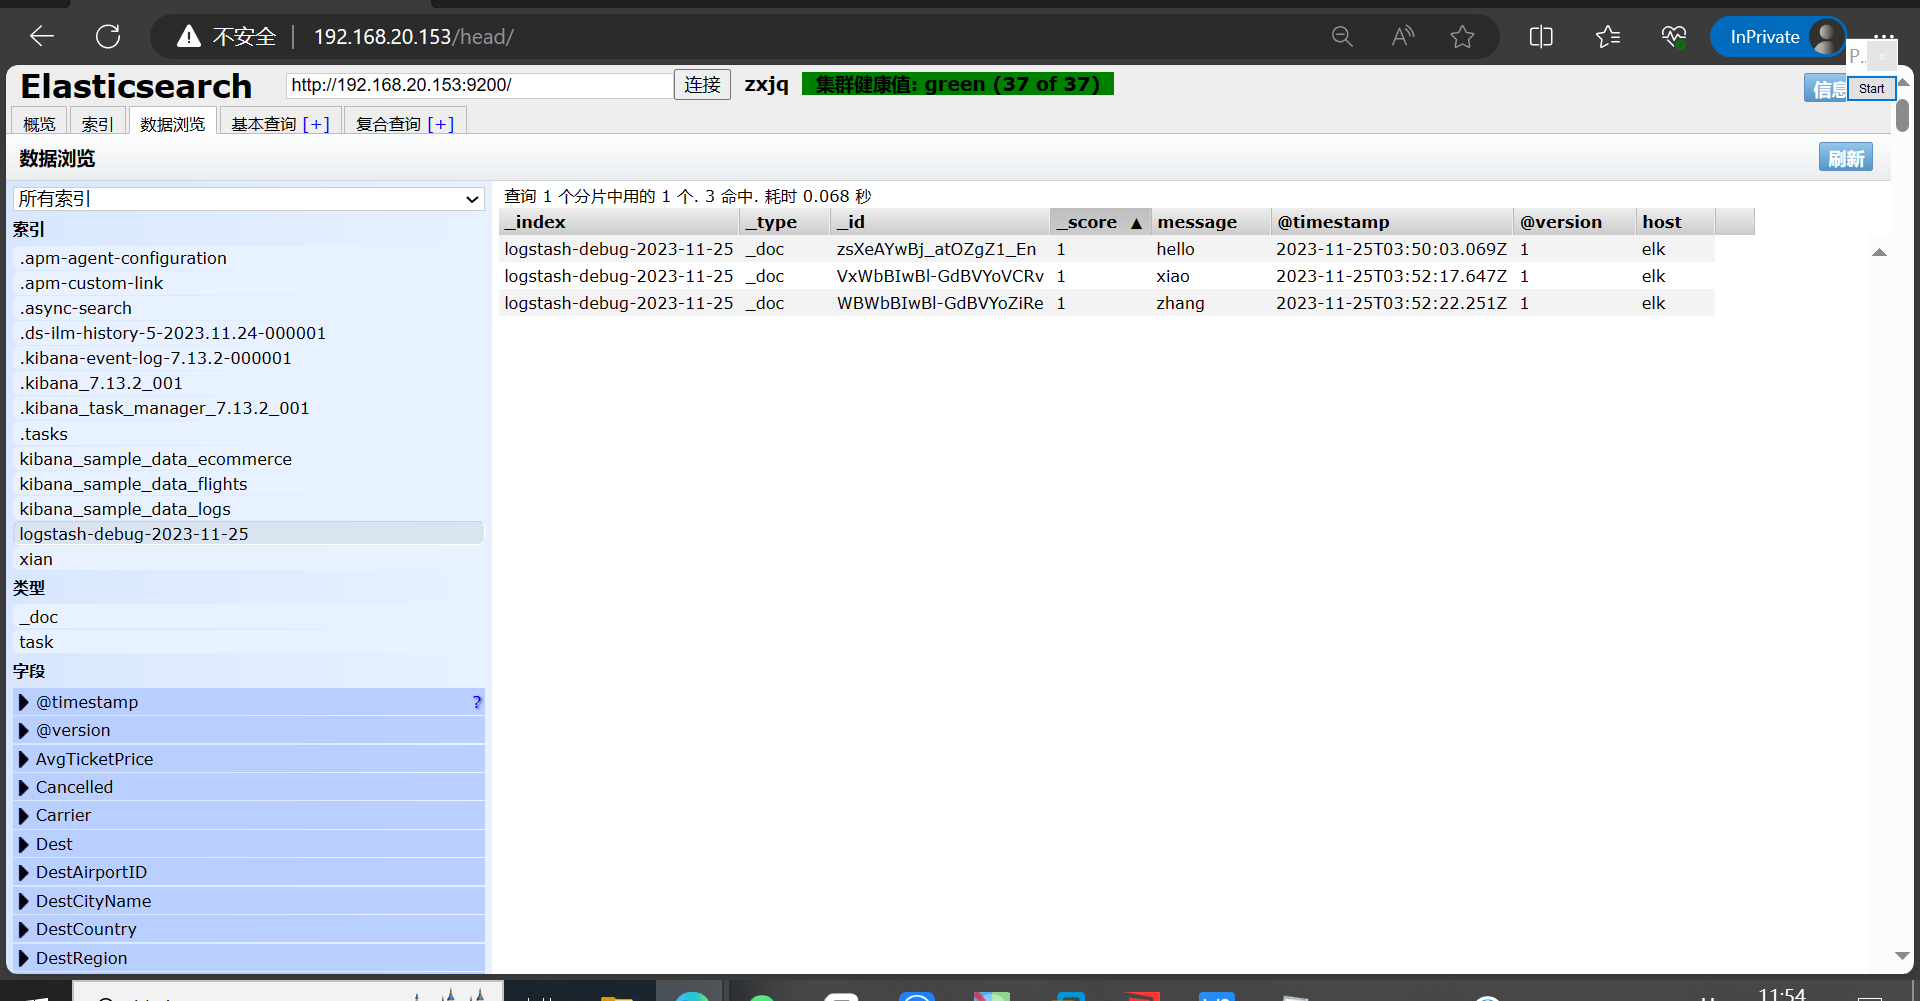1920x1001 pixels.
Task: Open browser essentials heart icon
Action: click(x=1674, y=37)
